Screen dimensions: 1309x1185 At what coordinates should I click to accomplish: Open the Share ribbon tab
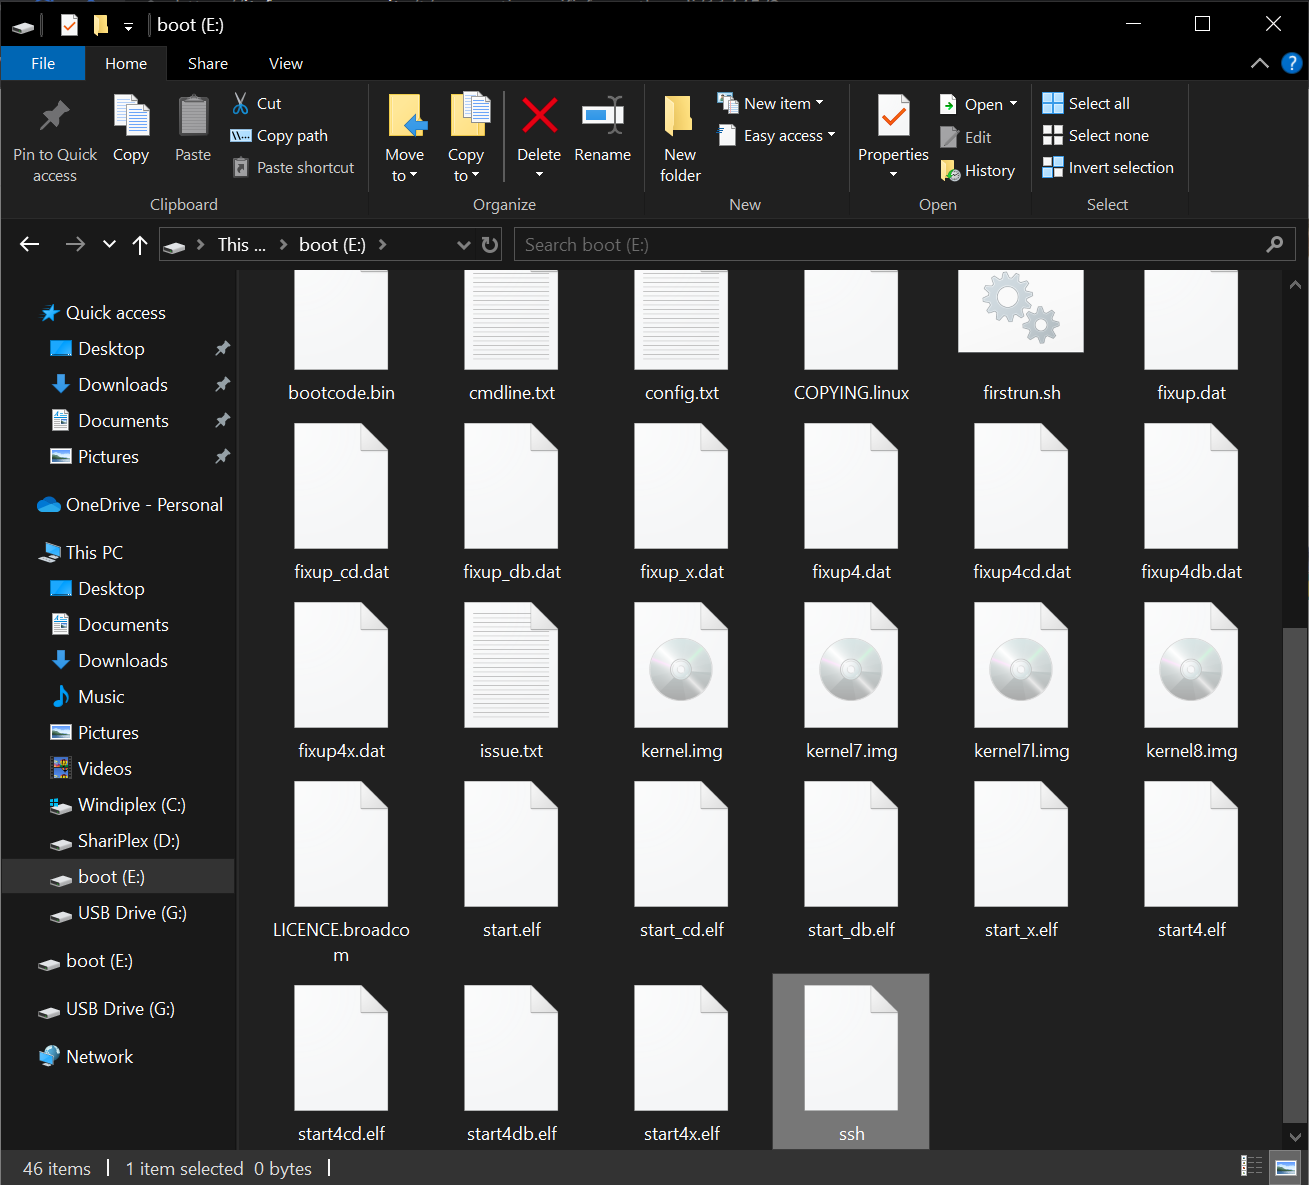[208, 63]
